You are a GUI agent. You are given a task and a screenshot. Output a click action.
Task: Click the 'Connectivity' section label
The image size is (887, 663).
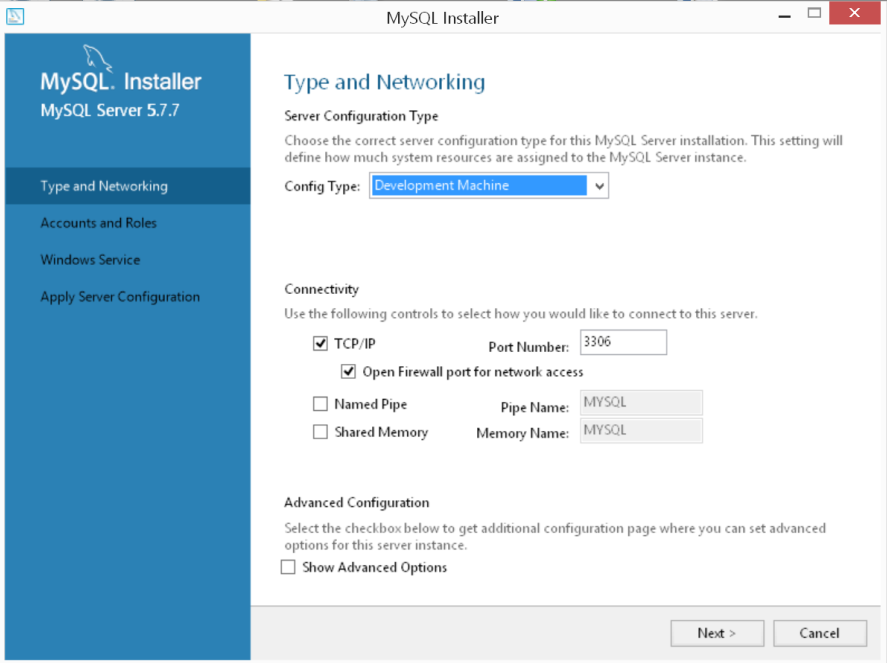click(x=321, y=289)
